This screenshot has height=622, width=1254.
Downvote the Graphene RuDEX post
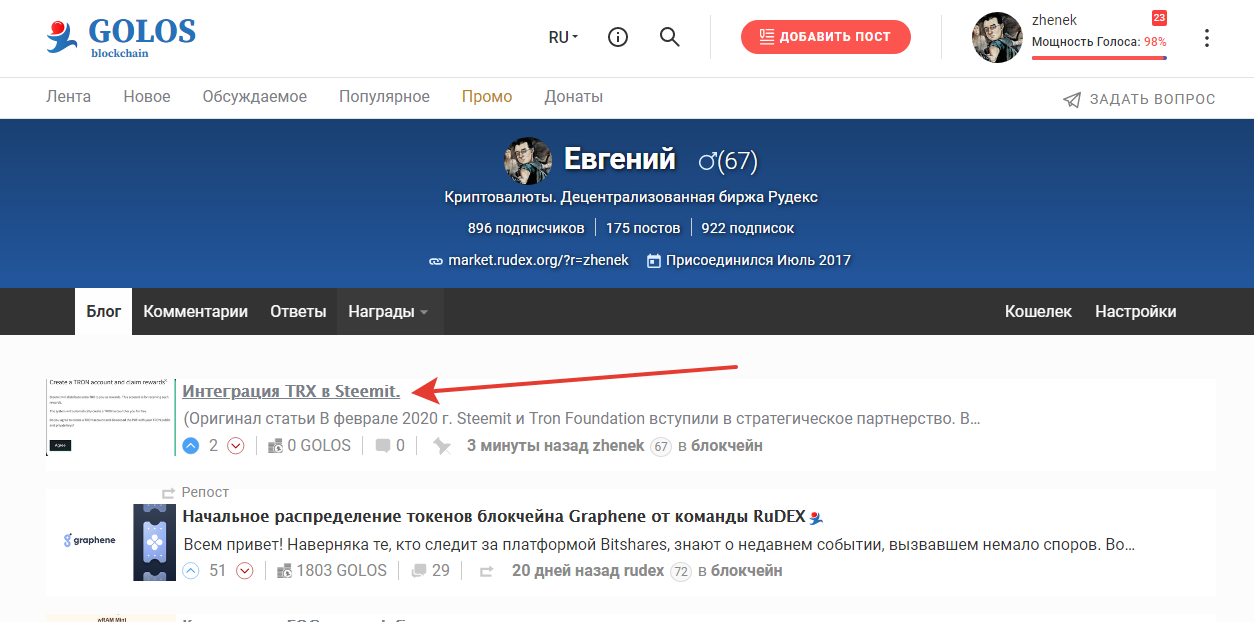click(x=245, y=571)
